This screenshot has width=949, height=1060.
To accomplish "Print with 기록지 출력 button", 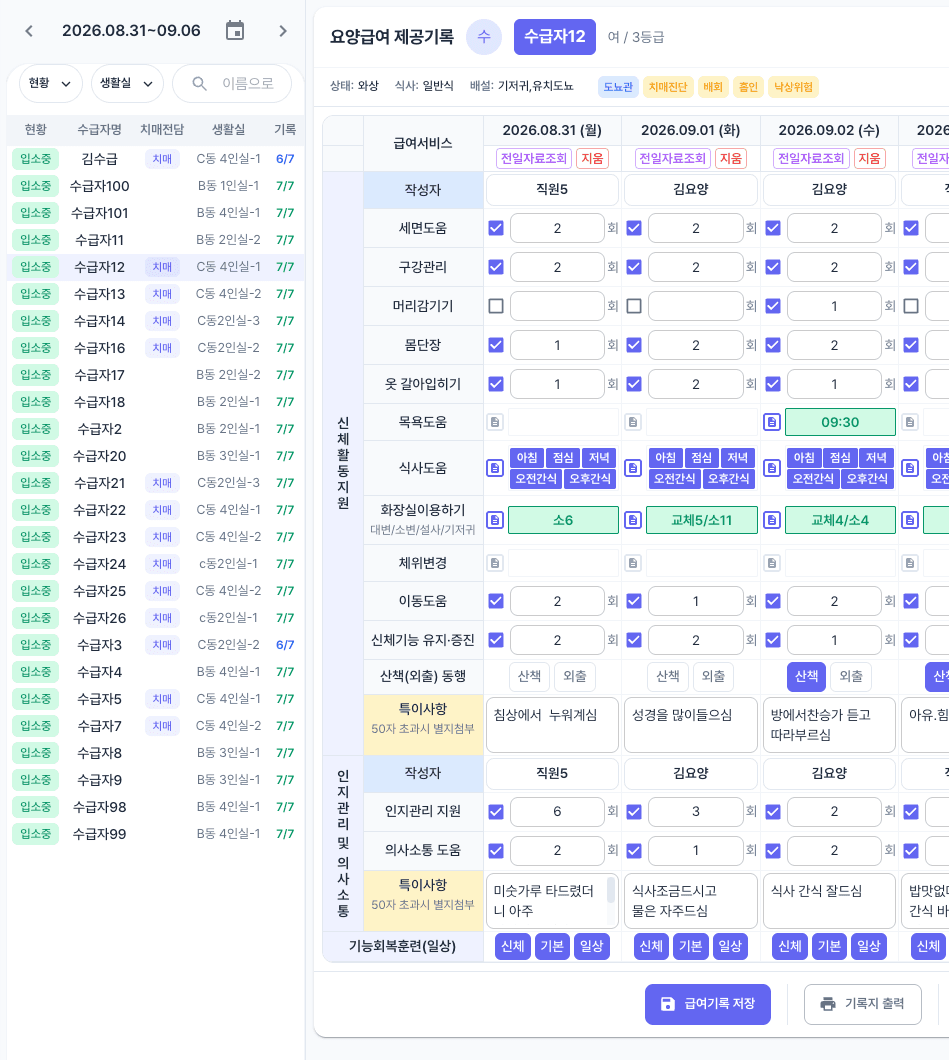I will 862,1004.
